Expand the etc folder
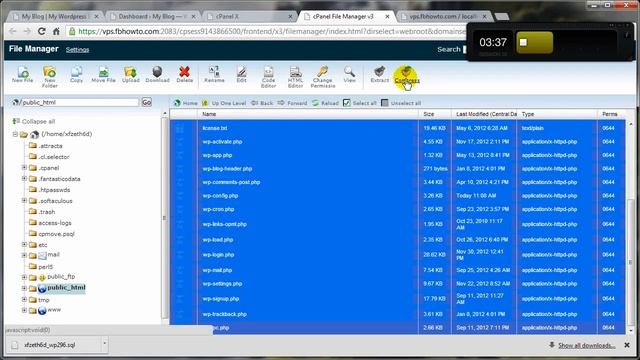Screen dimensions: 640x360 coord(24,244)
